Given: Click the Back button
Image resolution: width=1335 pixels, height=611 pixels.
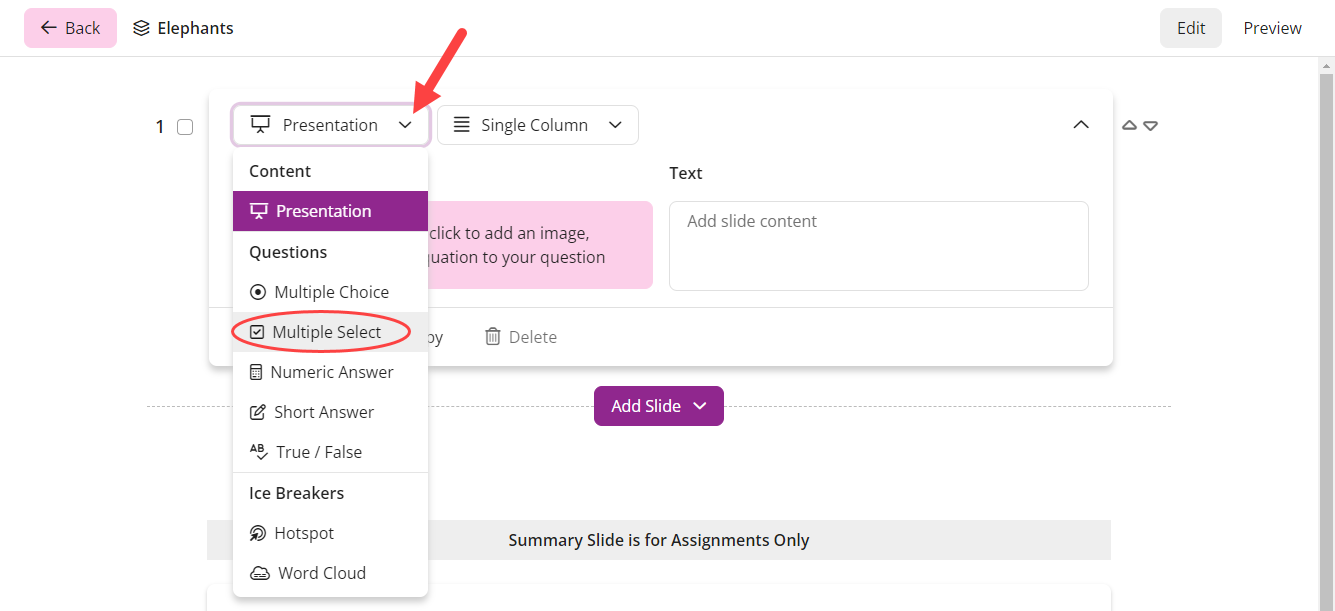Looking at the screenshot, I should (70, 27).
